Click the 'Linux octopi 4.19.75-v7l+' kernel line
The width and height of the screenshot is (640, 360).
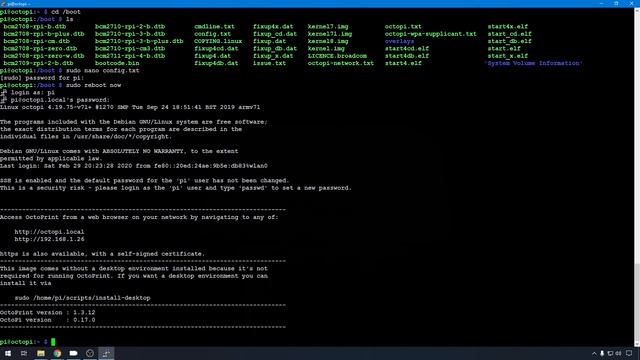[x=130, y=107]
